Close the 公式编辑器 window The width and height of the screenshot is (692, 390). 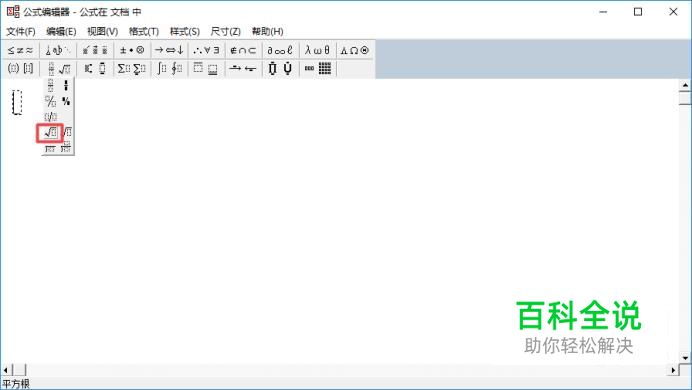click(x=673, y=12)
